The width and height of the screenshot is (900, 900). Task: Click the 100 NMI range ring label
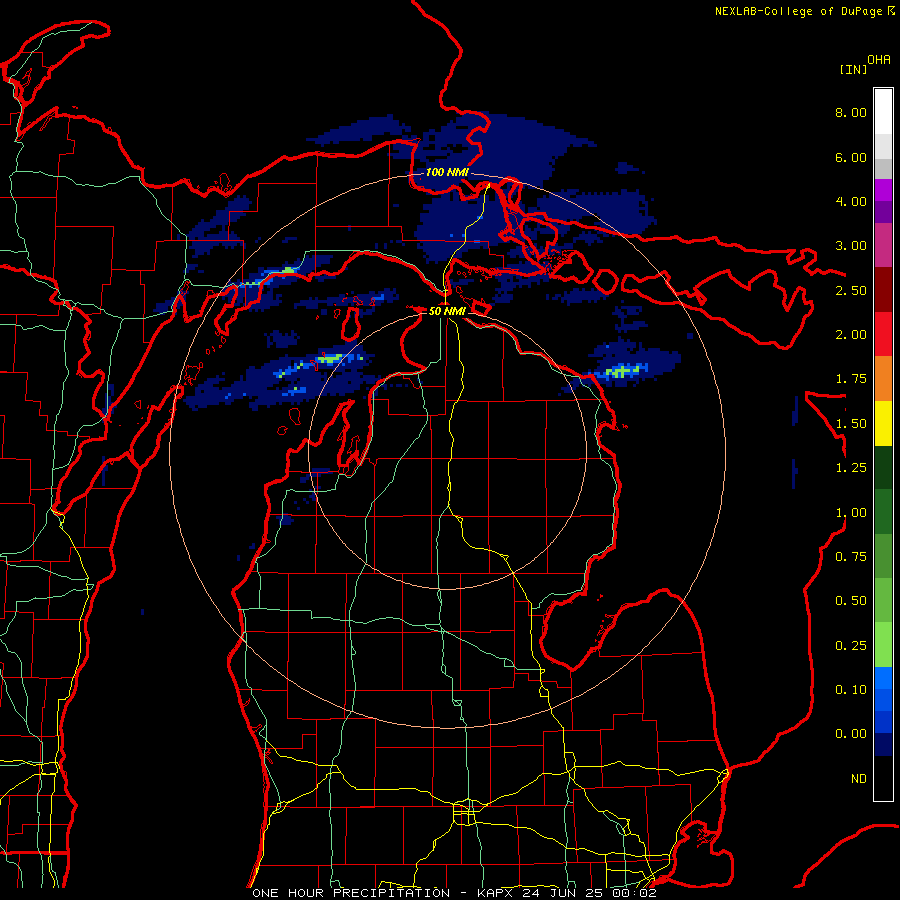(447, 172)
